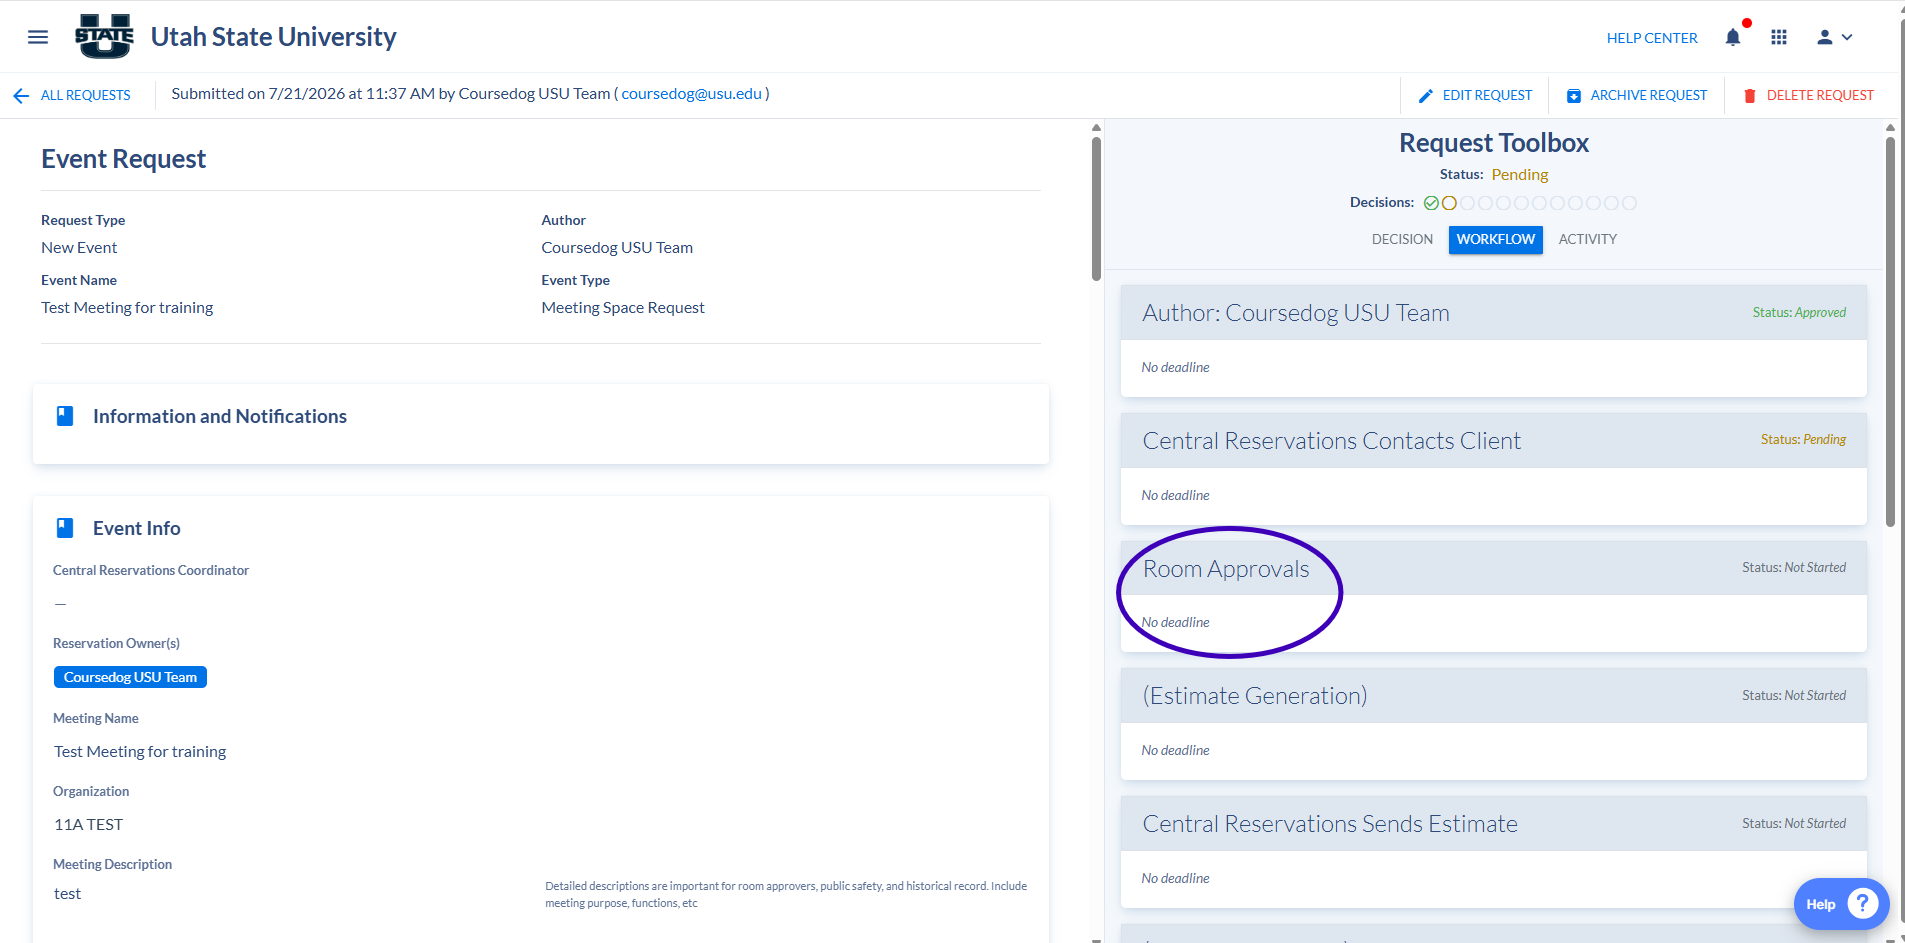Collapse the Event Info section

541,528
